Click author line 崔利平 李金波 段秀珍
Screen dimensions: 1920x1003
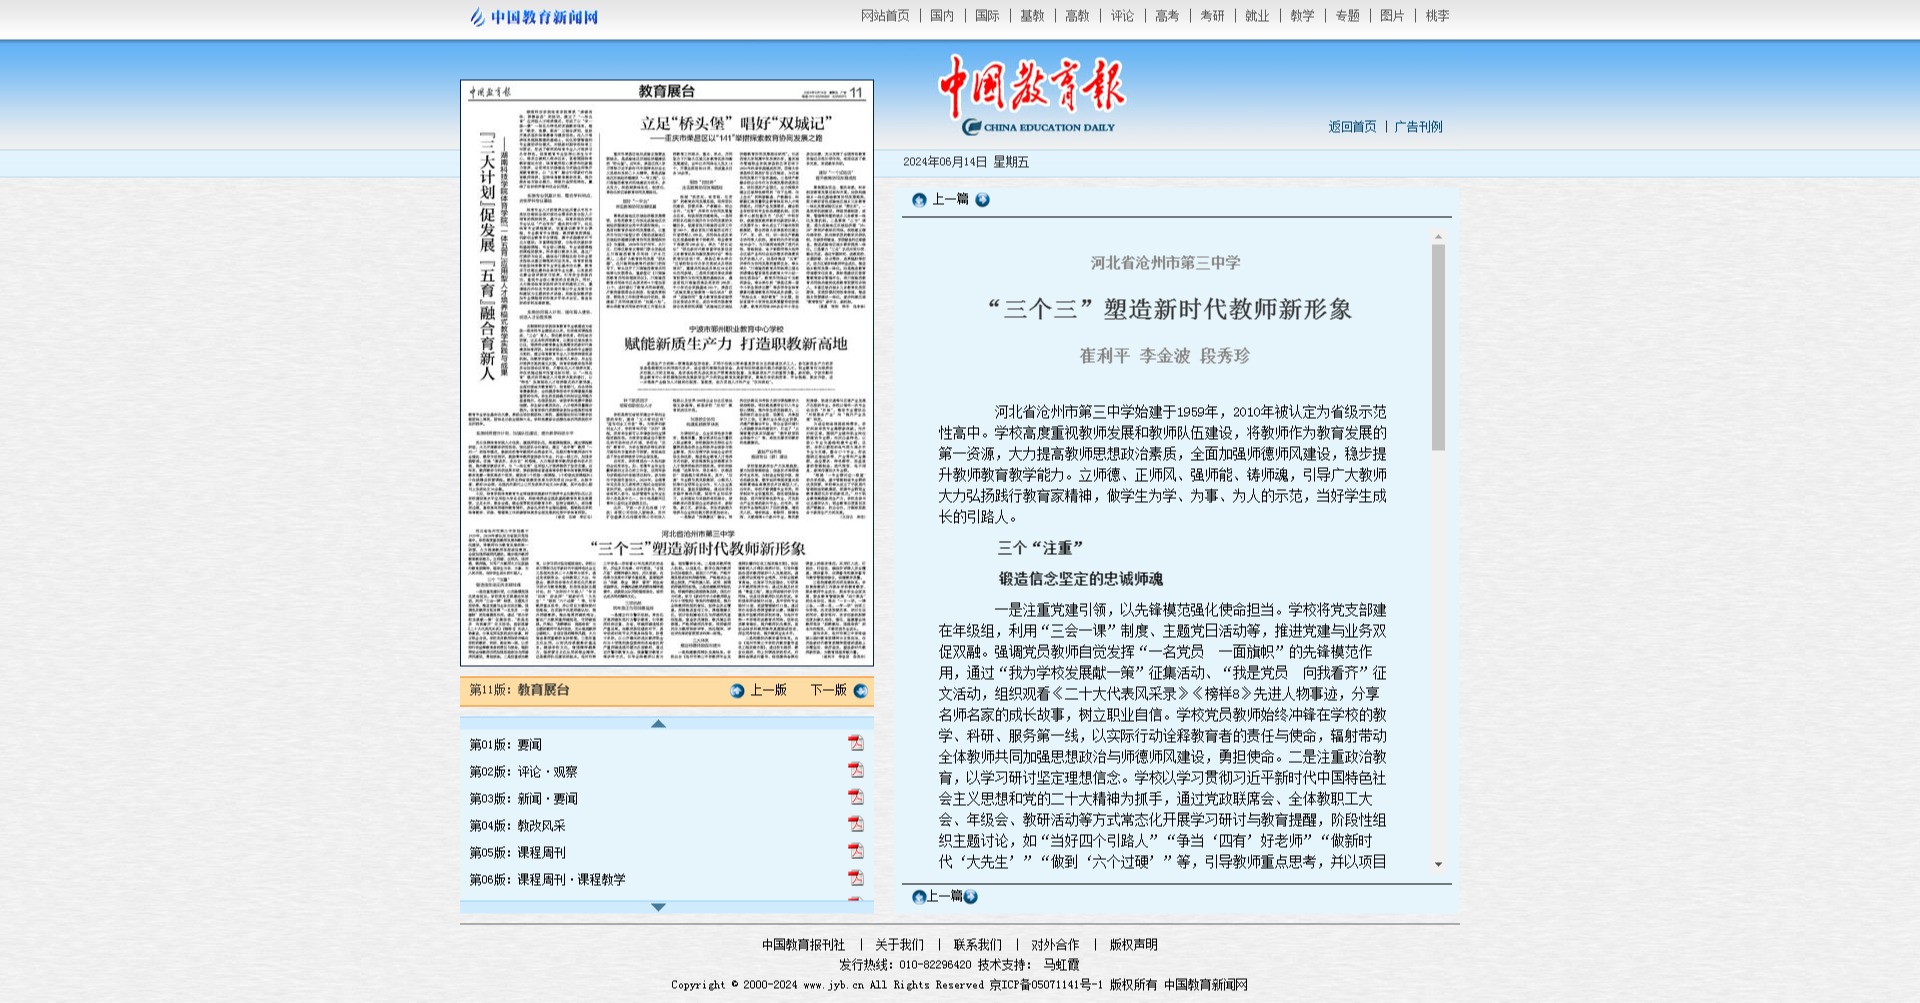click(x=1165, y=356)
